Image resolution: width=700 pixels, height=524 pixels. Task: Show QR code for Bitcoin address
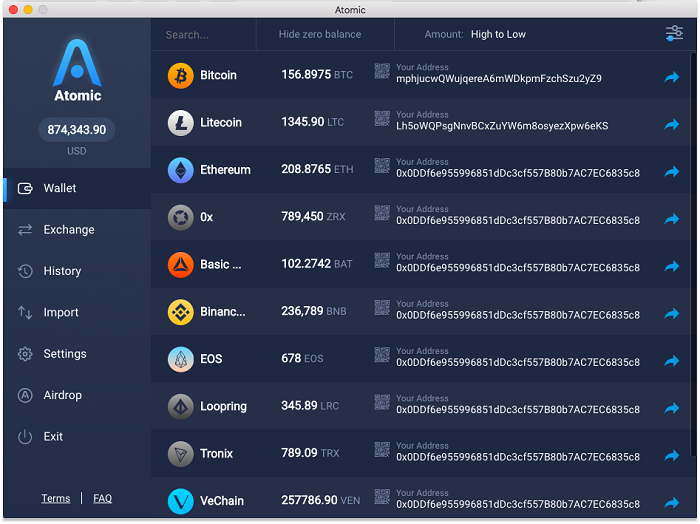(x=382, y=71)
